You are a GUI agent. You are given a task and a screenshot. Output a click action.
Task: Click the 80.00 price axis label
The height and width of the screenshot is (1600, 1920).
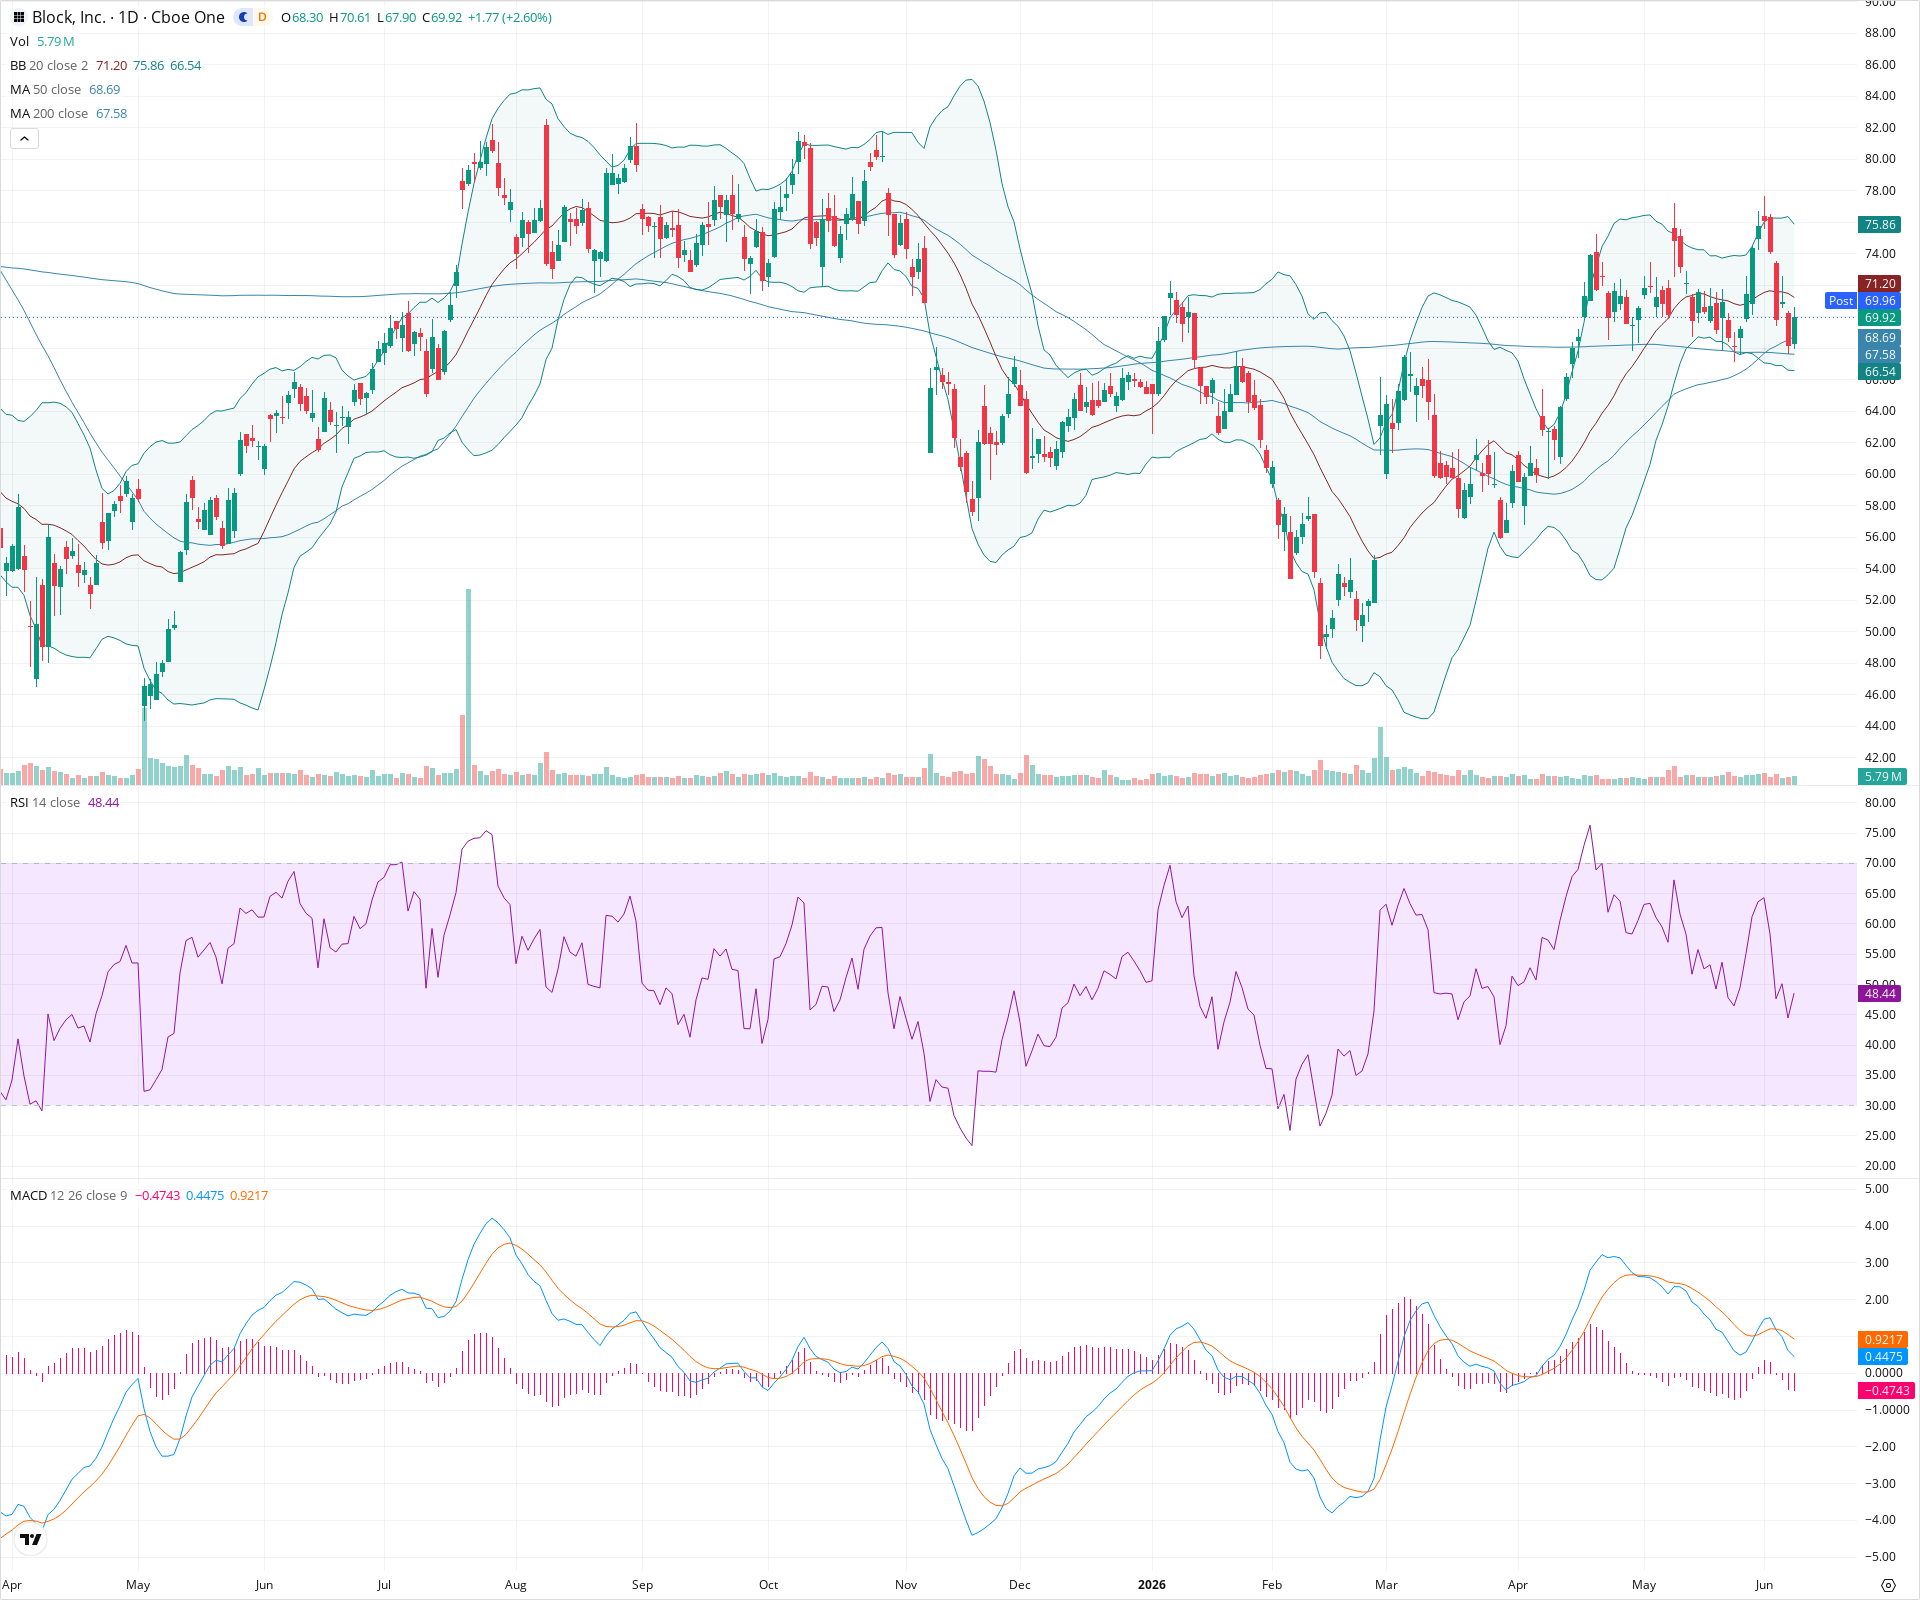(1880, 159)
